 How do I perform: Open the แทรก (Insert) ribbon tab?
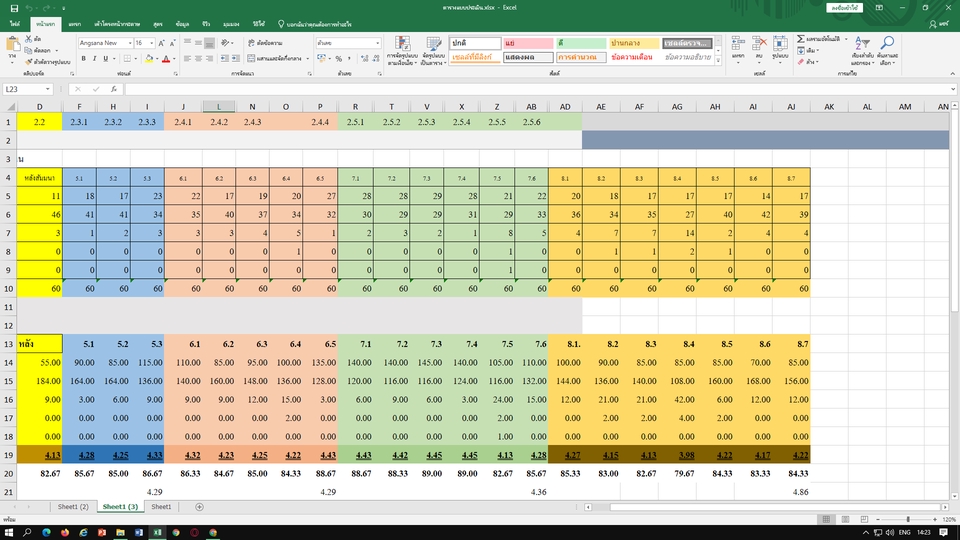click(x=75, y=24)
